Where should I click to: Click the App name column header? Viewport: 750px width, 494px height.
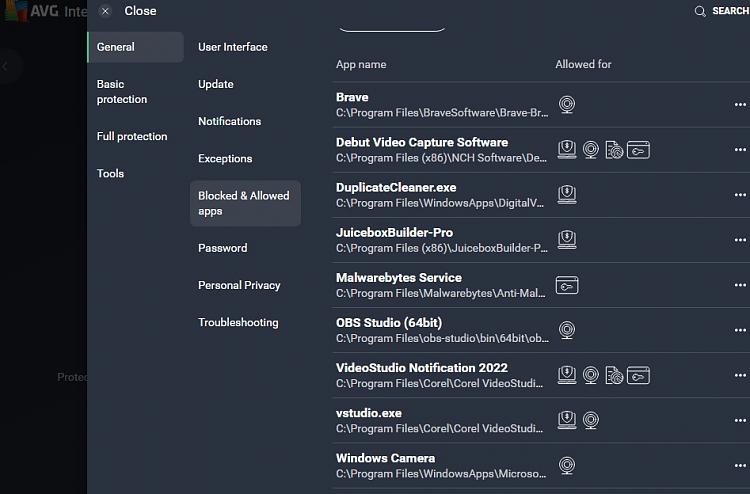point(361,64)
